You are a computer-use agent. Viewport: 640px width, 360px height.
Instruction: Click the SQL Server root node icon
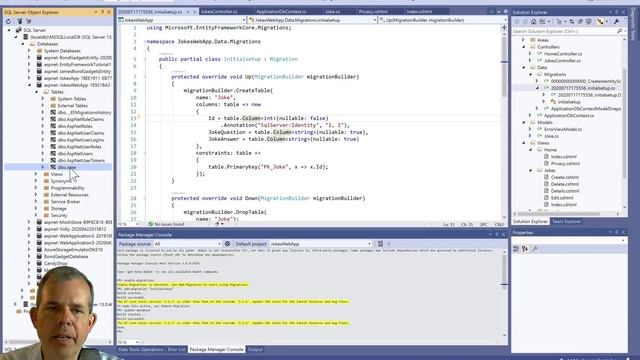click(x=18, y=30)
